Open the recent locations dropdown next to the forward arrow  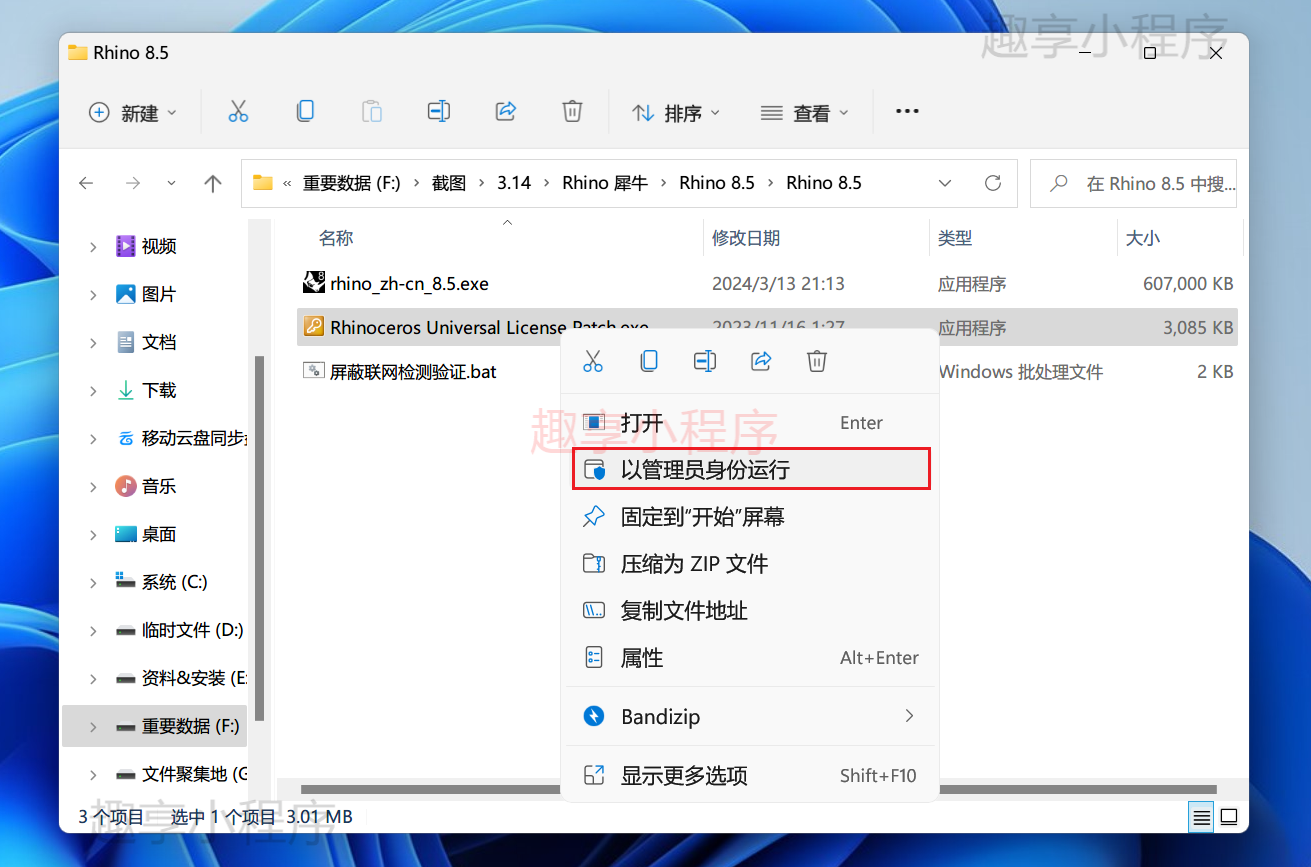click(171, 183)
